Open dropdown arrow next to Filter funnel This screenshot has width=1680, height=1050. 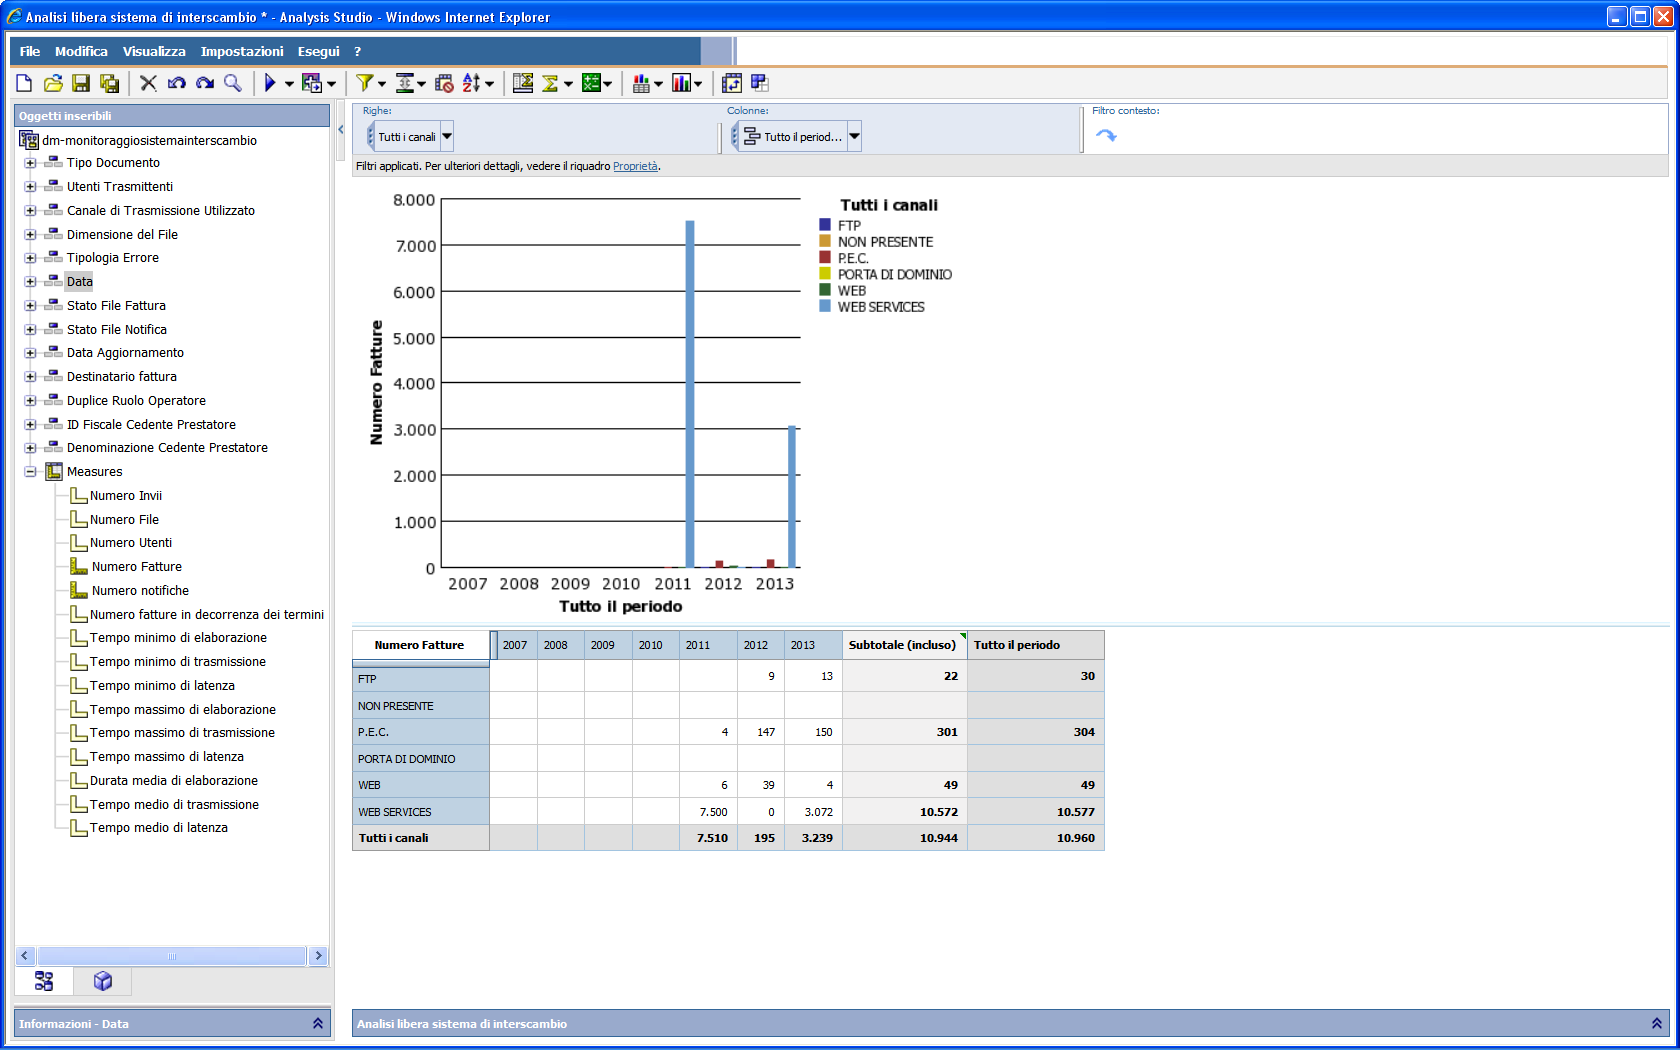pos(382,84)
